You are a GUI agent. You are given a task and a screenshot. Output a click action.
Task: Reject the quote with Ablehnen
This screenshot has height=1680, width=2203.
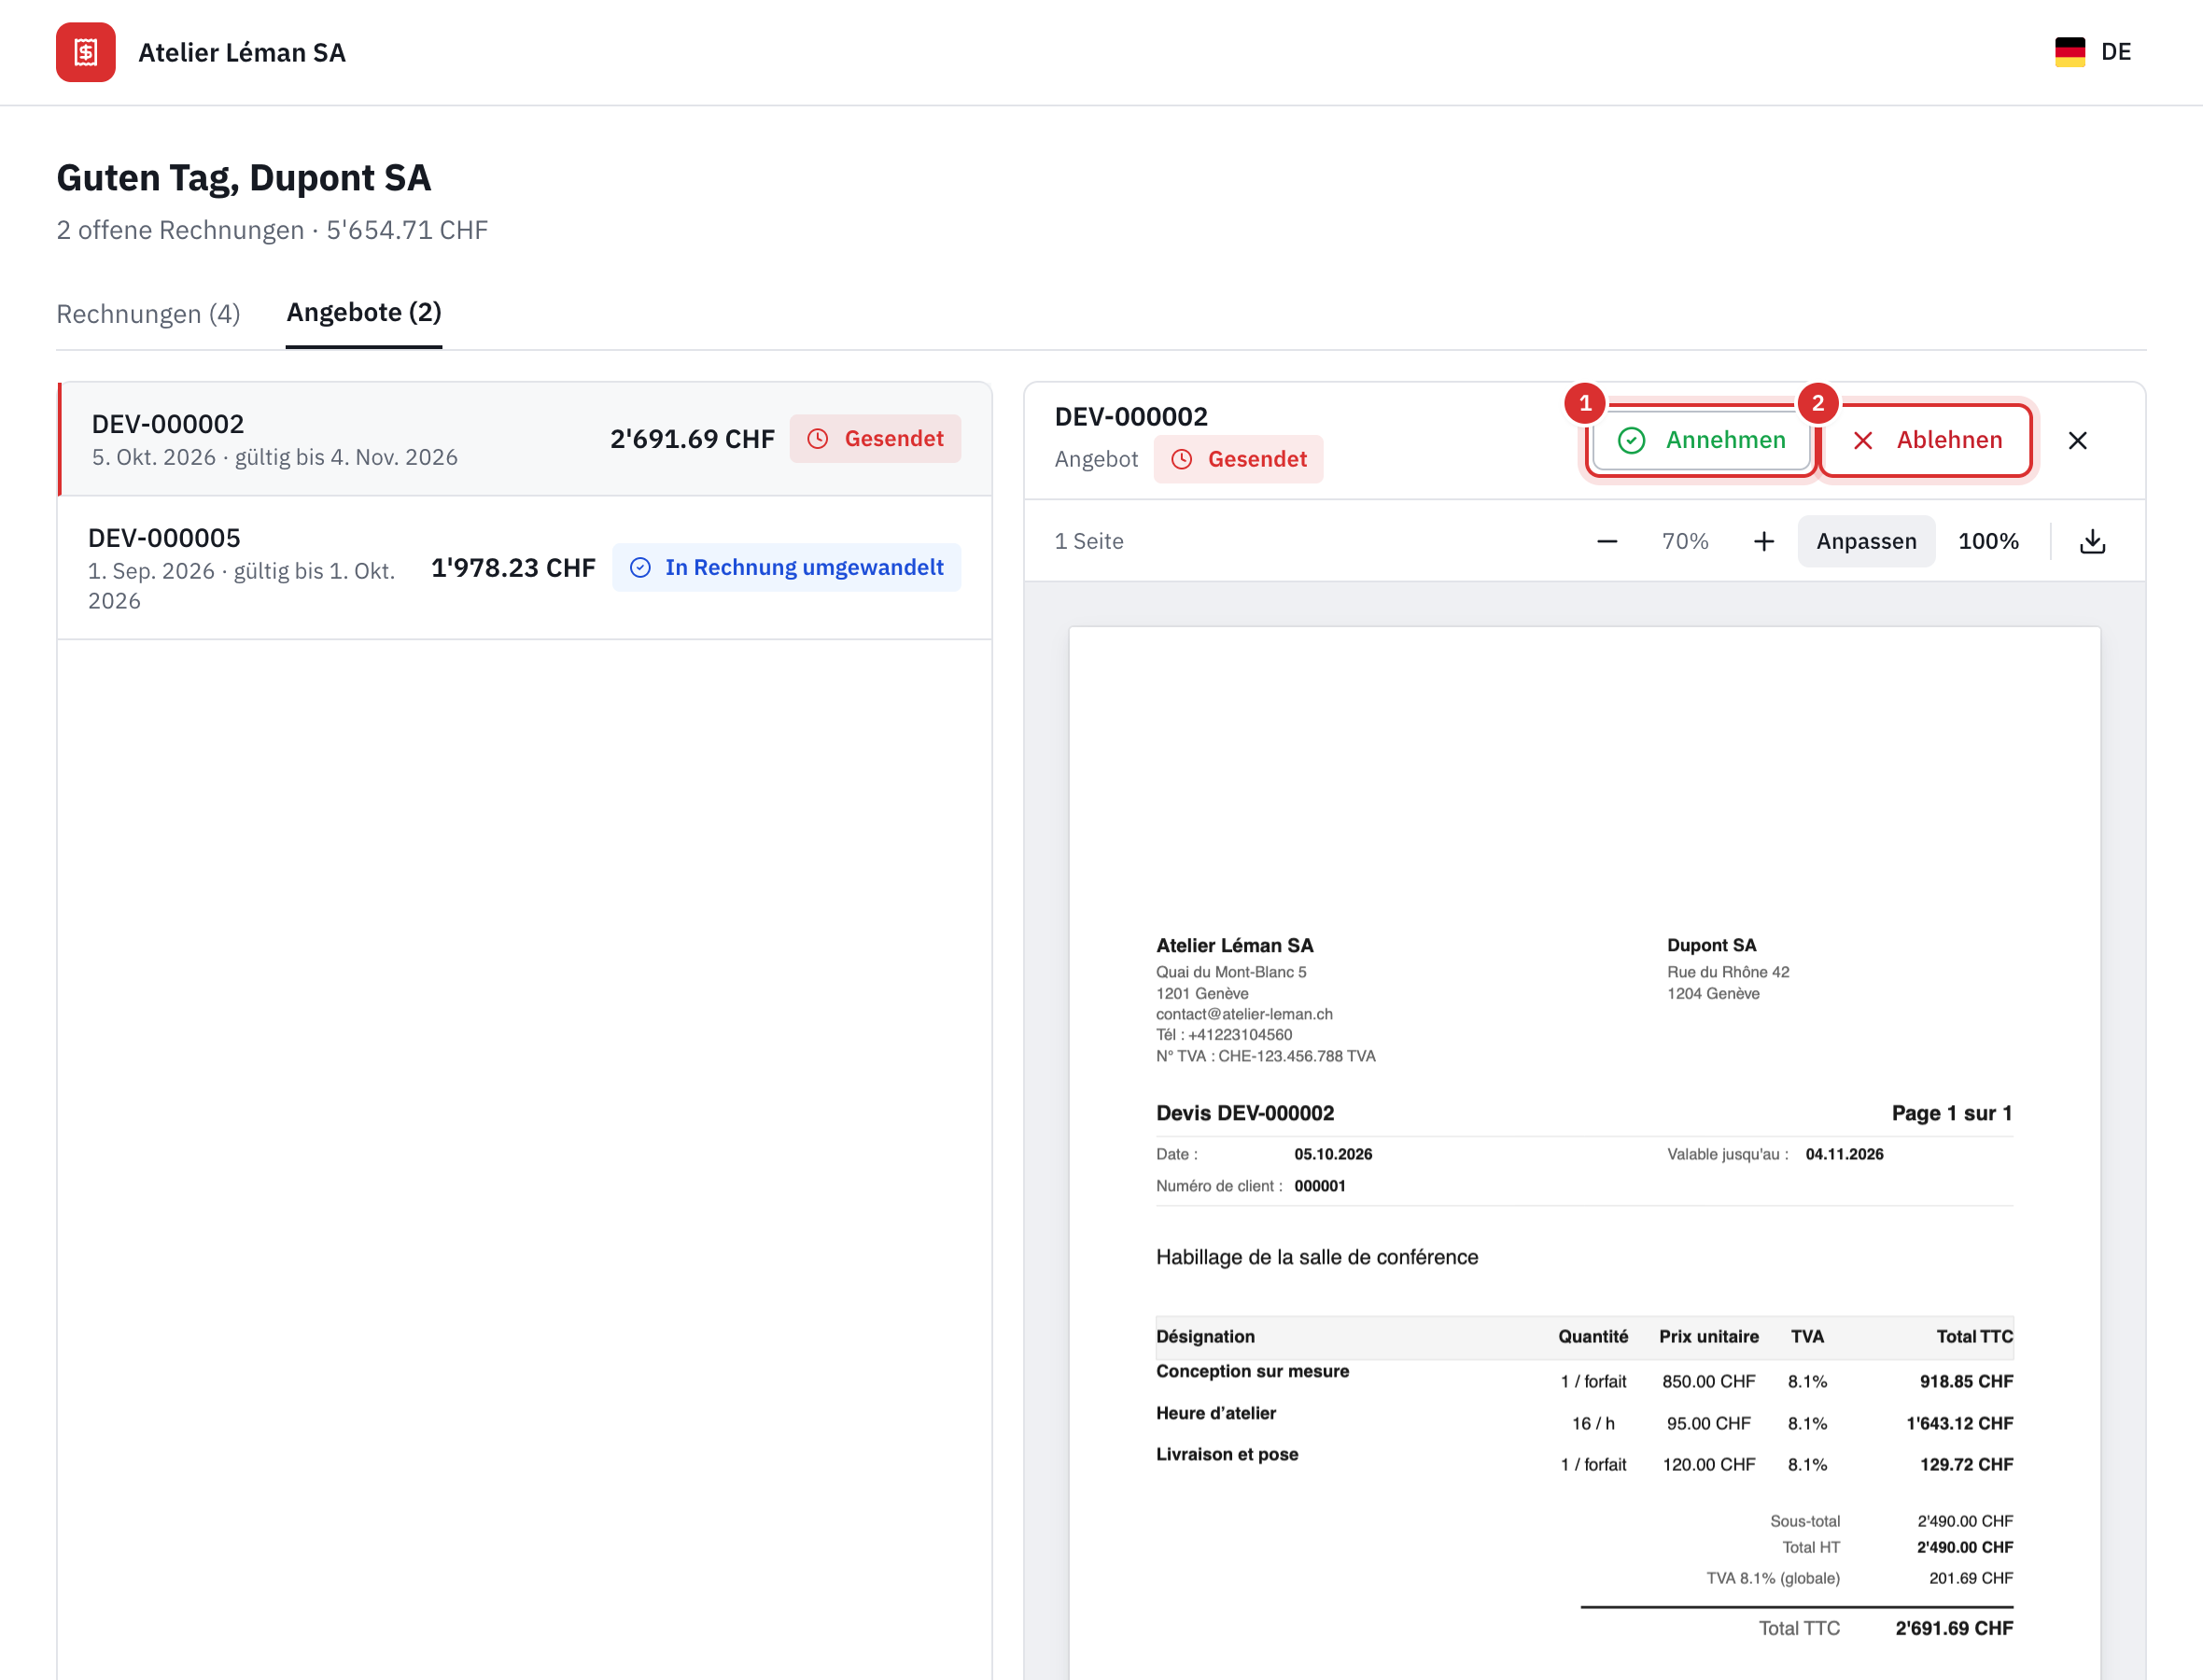(x=1927, y=440)
